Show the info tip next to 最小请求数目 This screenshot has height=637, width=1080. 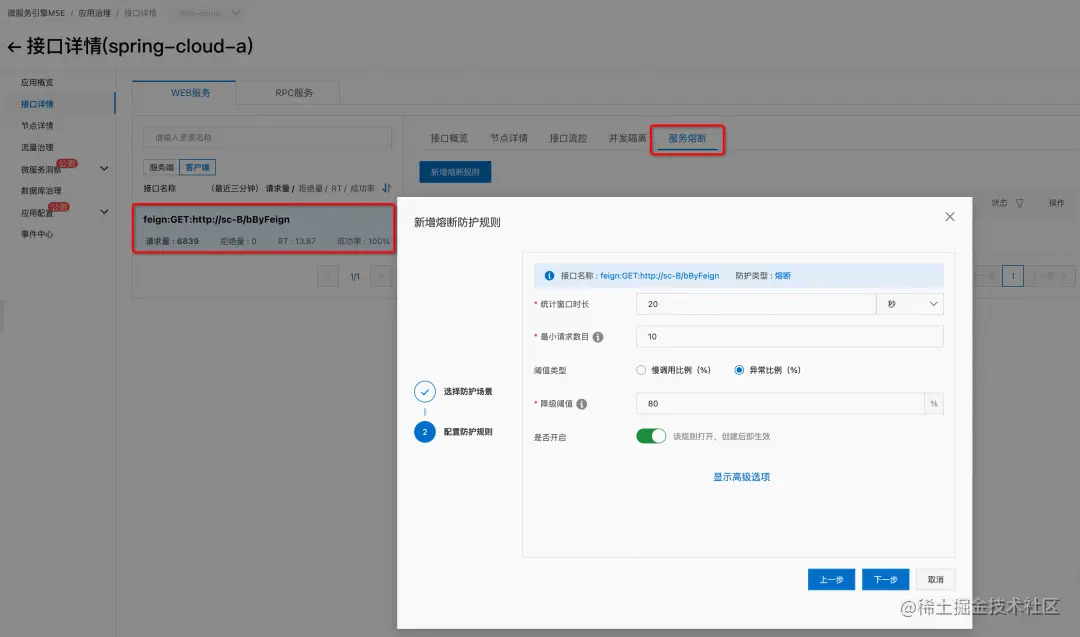[x=598, y=337]
